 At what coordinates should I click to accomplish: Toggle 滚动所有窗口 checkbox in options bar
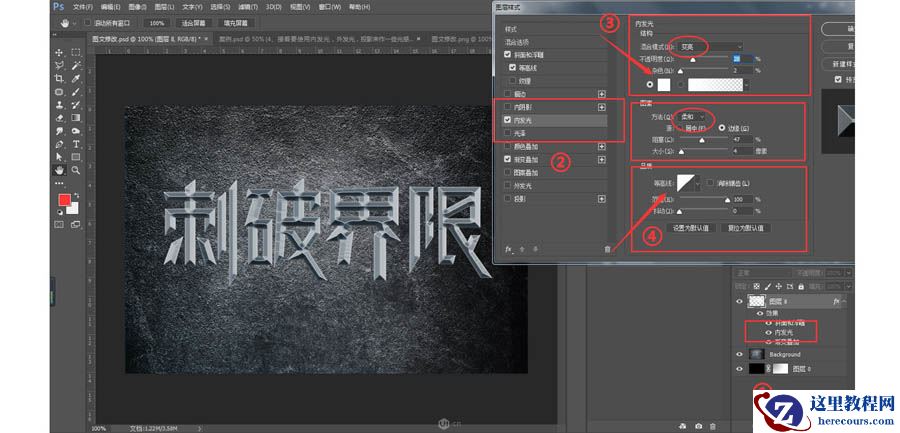(x=88, y=23)
